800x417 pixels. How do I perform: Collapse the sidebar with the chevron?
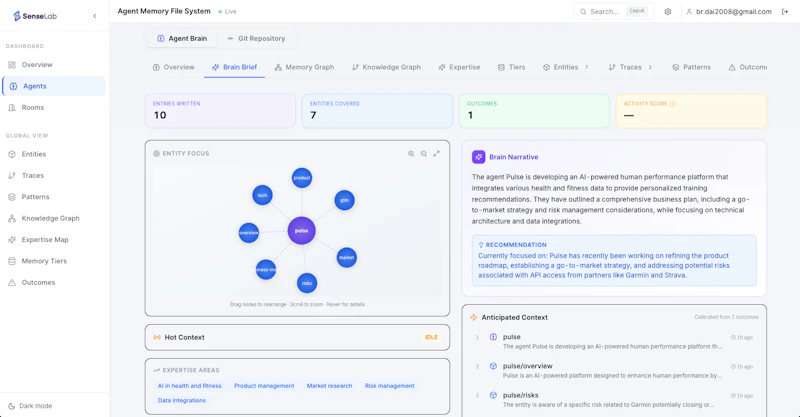click(95, 16)
